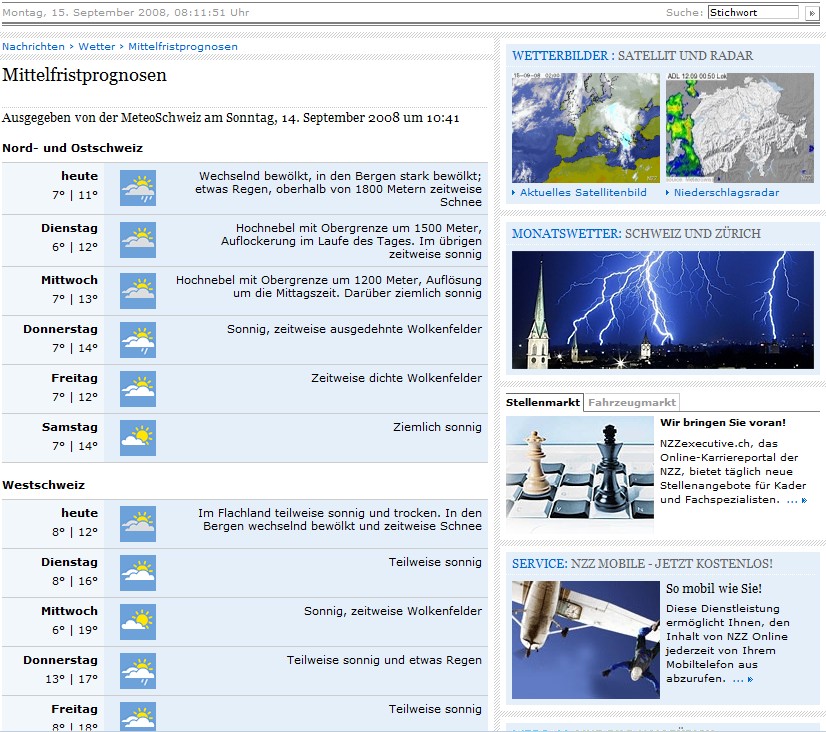The height and width of the screenshot is (732, 826).
Task: Open Niederschlagsradar link
Action: pos(726,192)
